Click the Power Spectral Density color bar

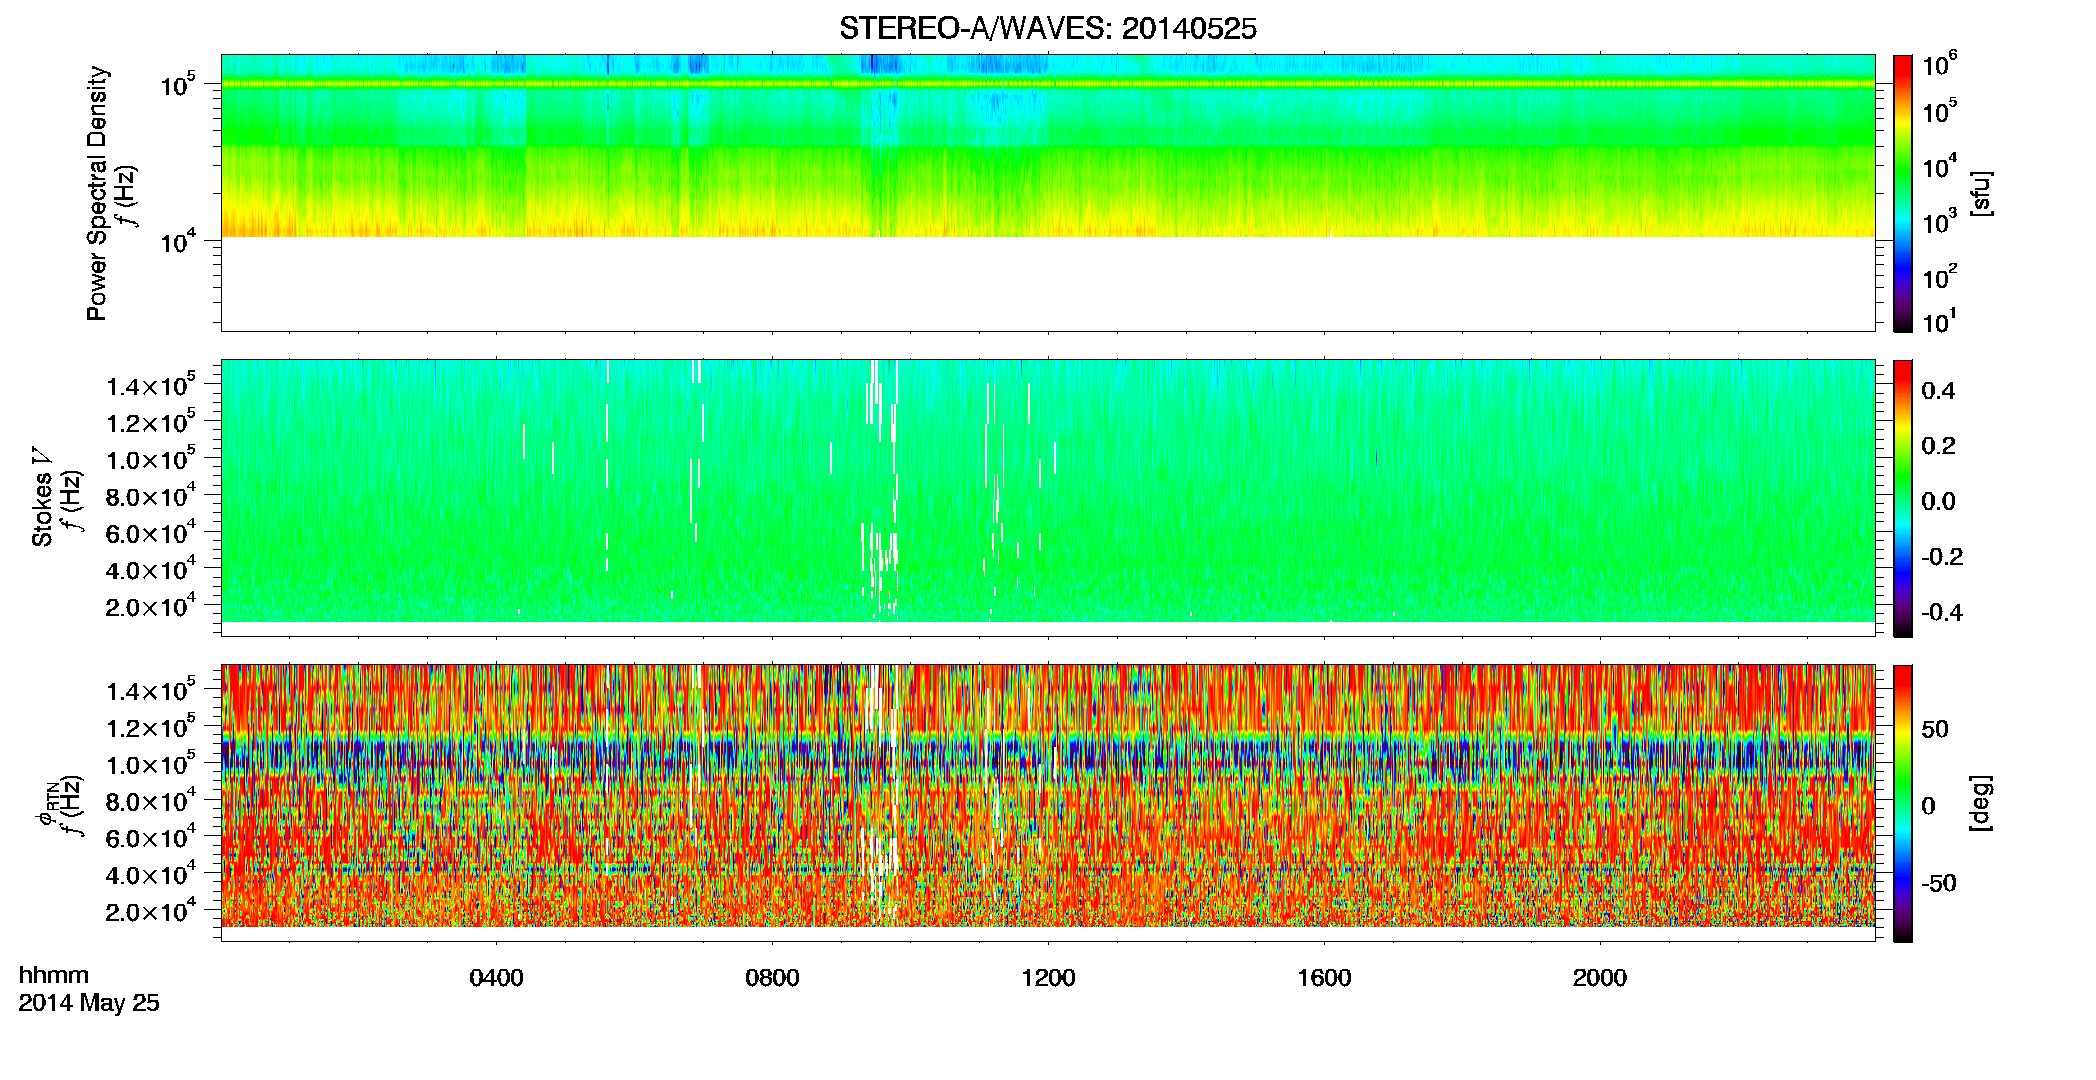pos(1903,193)
